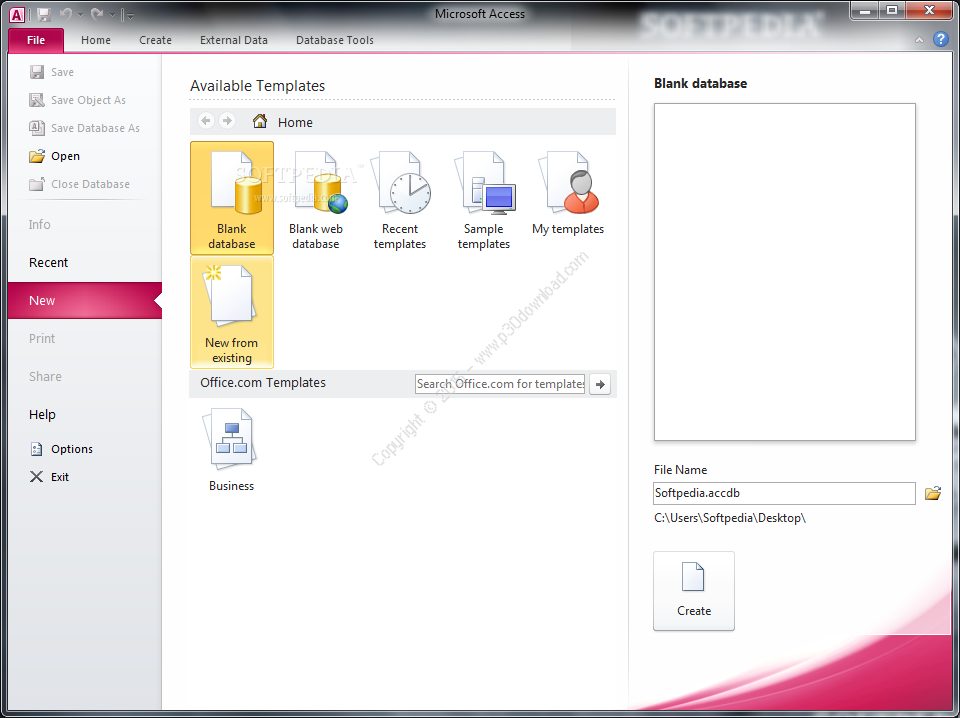The image size is (960, 718).
Task: Click Redo in the Quick Access Toolbar
Action: click(97, 13)
